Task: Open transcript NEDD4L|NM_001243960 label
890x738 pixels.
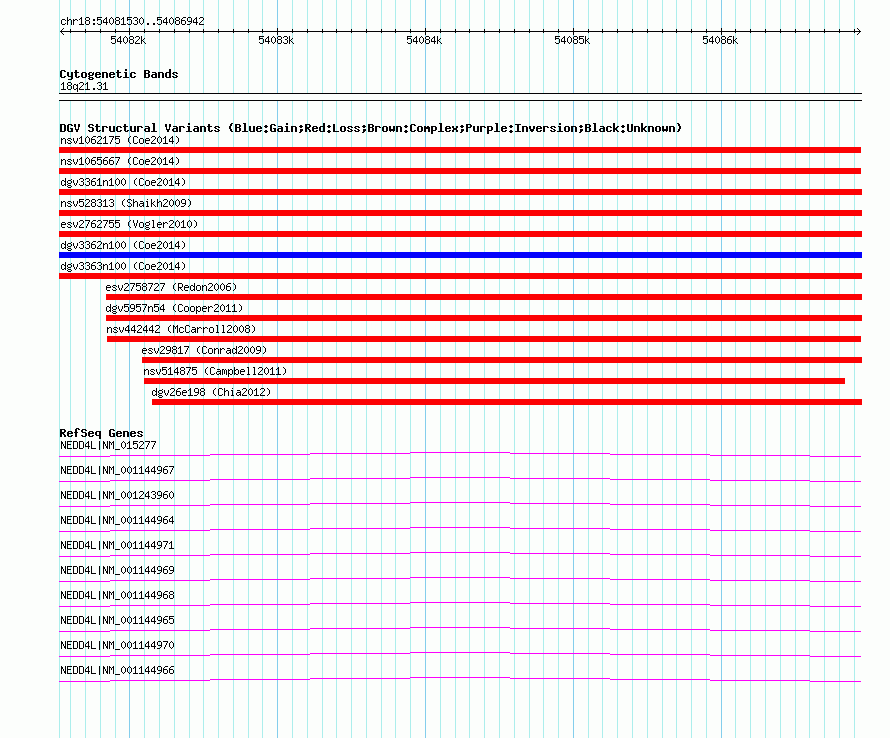Action: click(x=117, y=496)
